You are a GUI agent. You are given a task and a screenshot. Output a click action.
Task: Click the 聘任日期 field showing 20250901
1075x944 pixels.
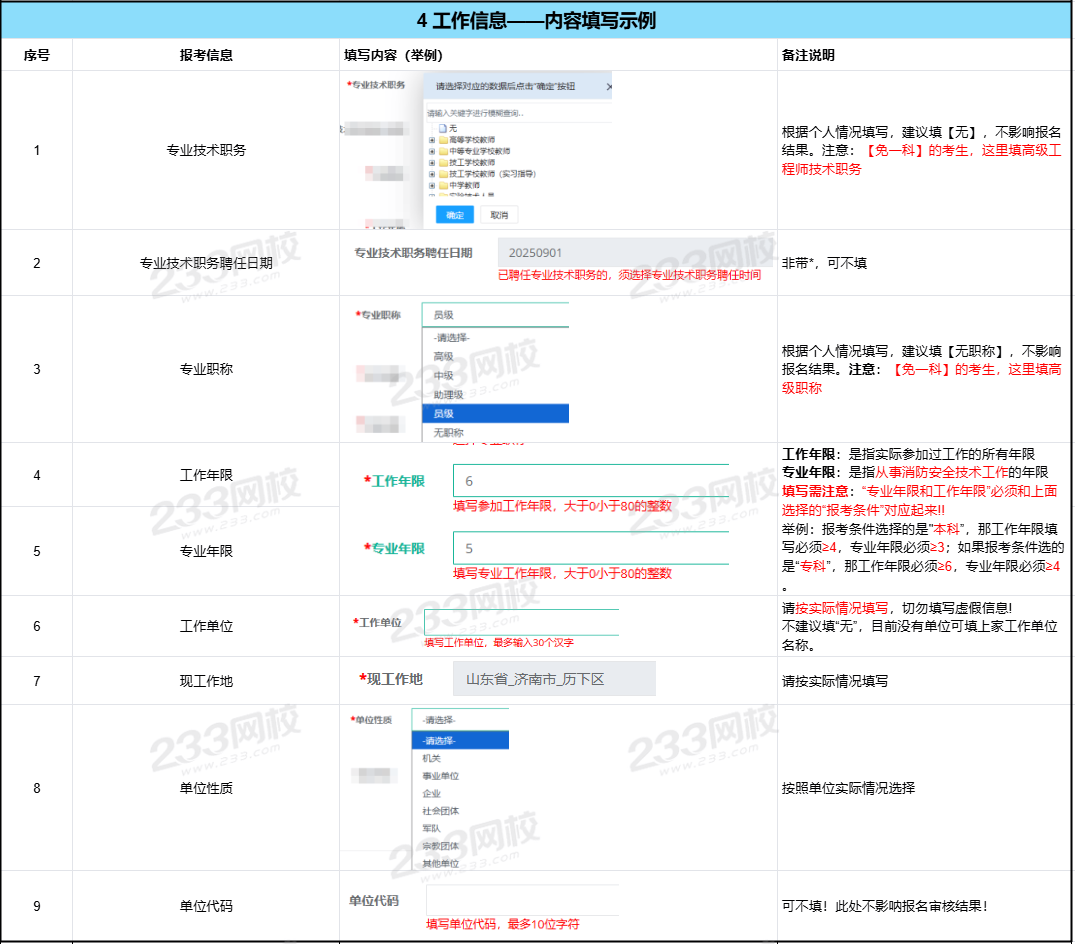click(x=636, y=253)
